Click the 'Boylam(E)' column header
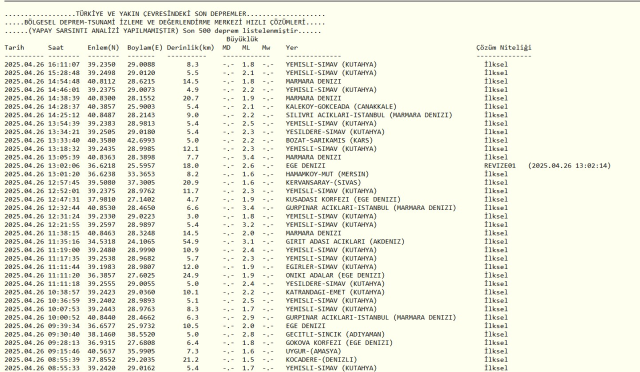This screenshot has width=640, height=372. tap(145, 48)
